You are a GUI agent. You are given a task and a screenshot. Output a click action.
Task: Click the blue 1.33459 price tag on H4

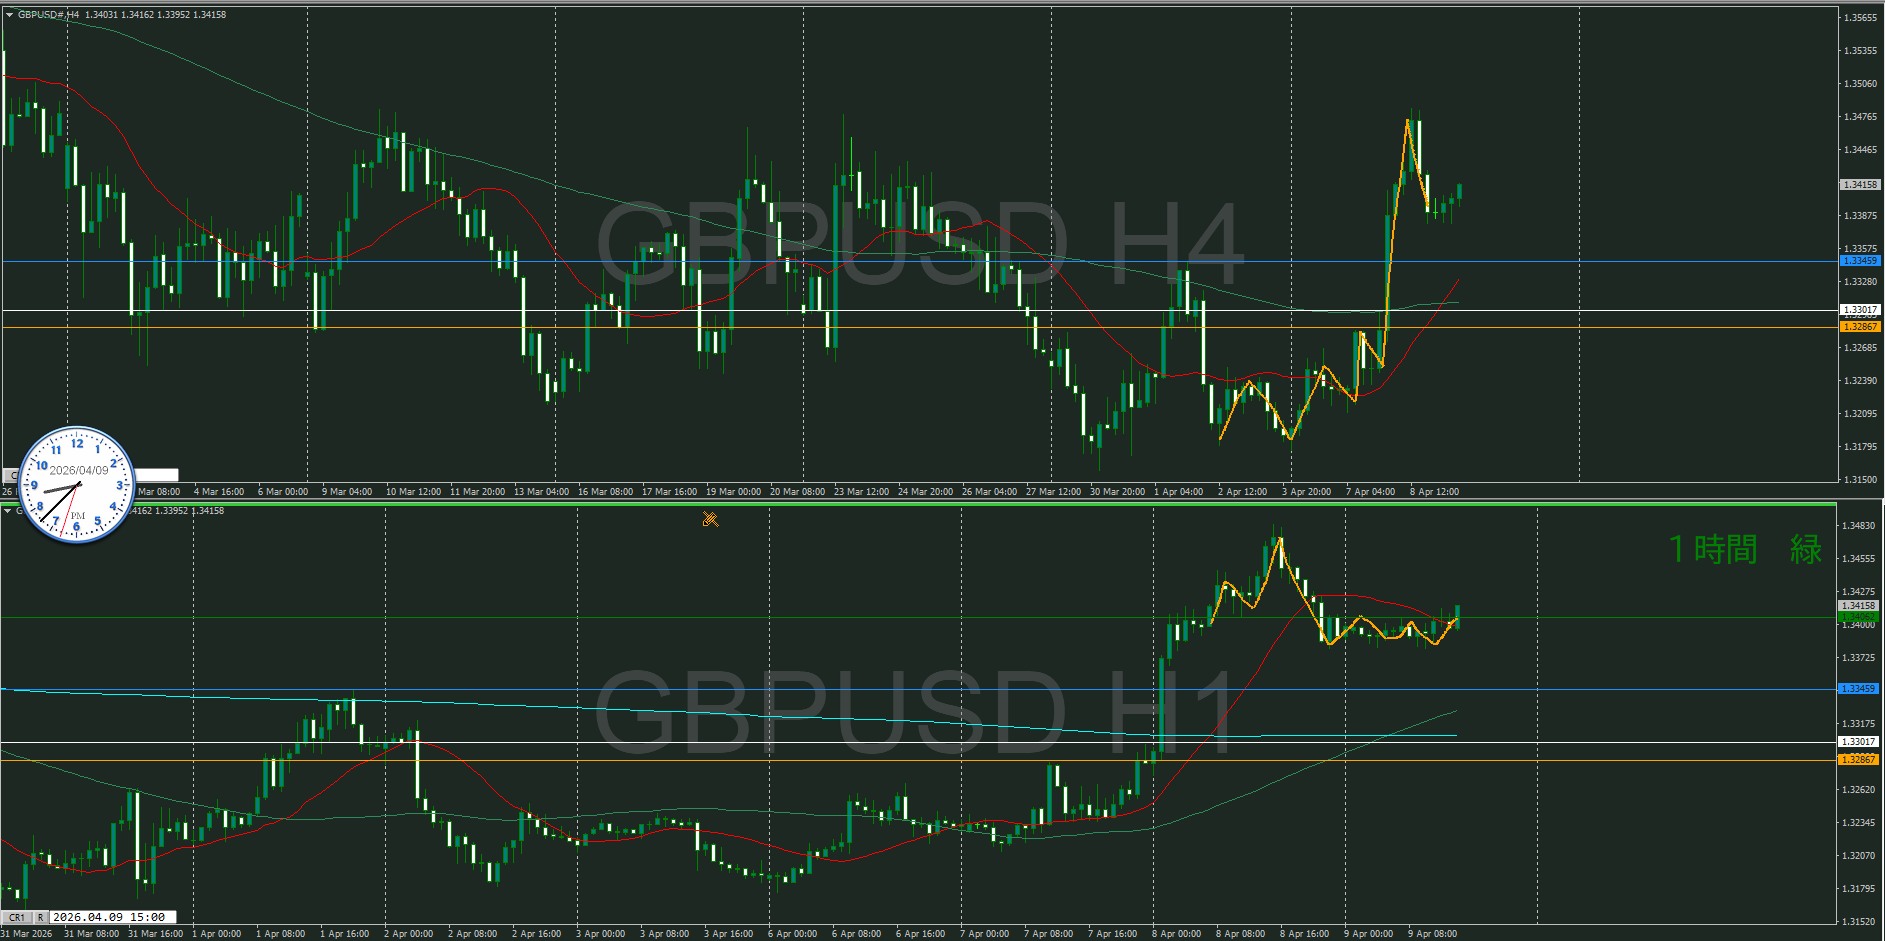pos(1860,261)
